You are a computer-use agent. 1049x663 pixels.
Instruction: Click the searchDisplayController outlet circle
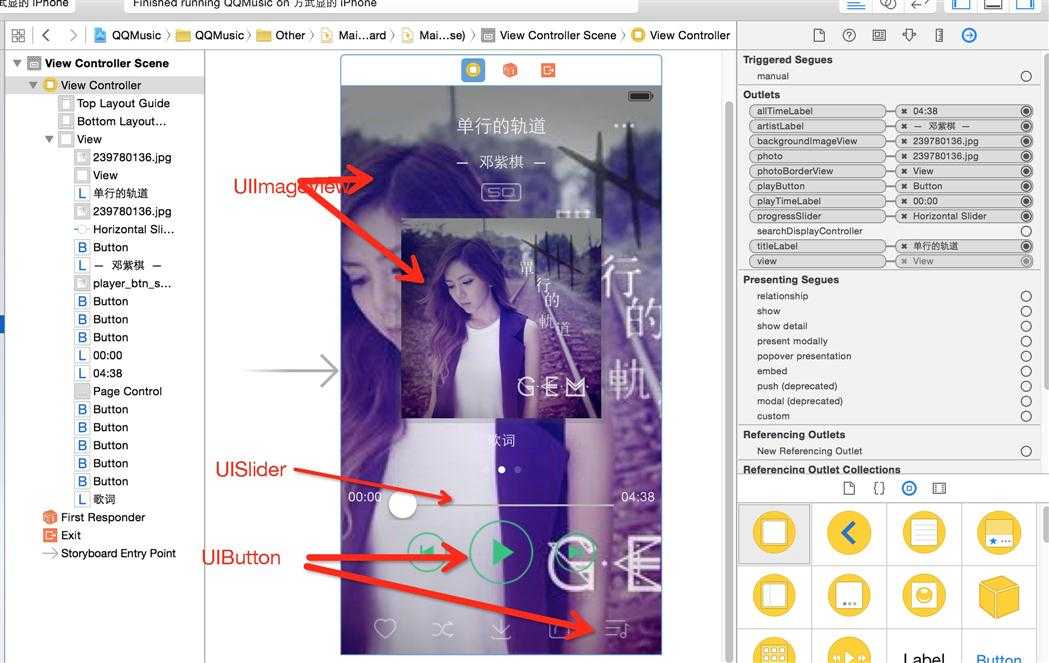(1026, 231)
